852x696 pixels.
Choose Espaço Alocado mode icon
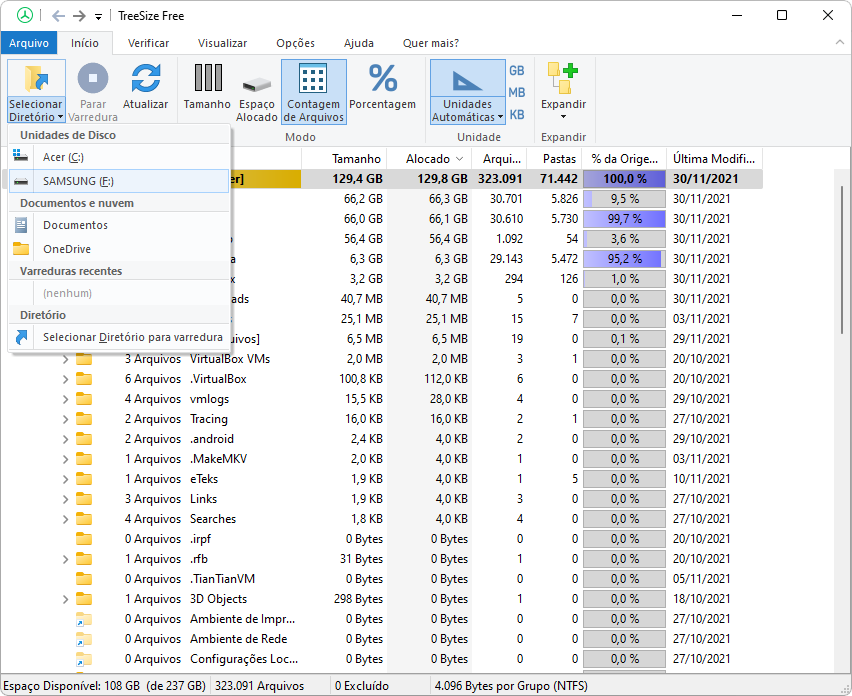click(x=256, y=85)
